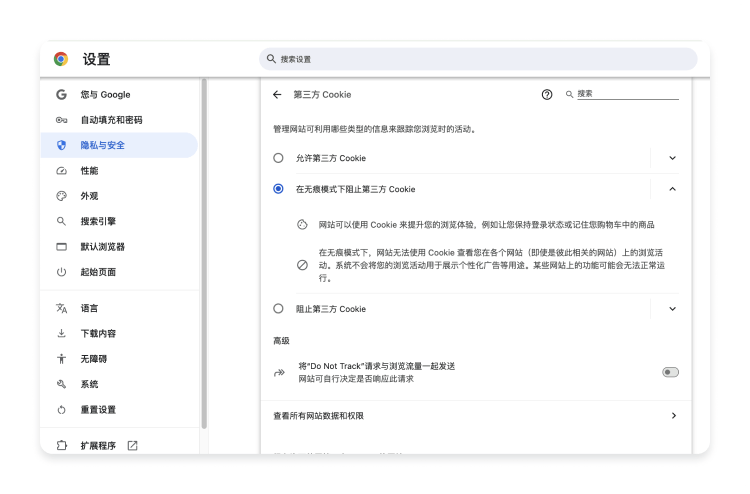Open 下载内容 settings section
The width and height of the screenshot is (750, 494).
[119, 333]
